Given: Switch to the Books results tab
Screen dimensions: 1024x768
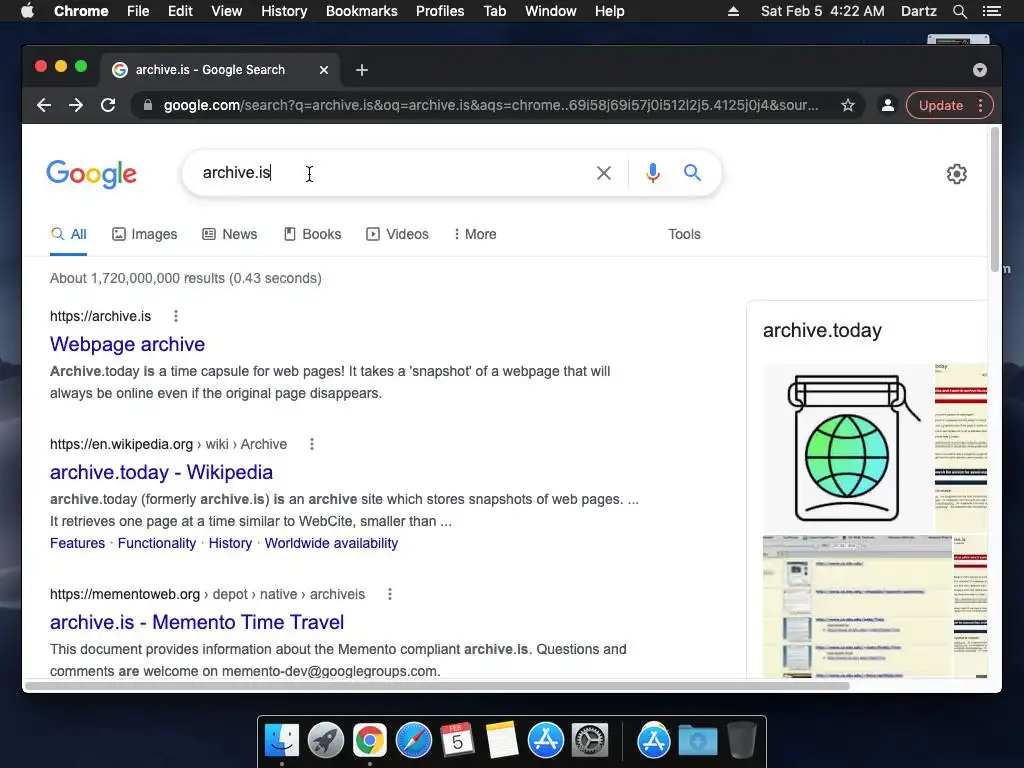Looking at the screenshot, I should (x=312, y=234).
